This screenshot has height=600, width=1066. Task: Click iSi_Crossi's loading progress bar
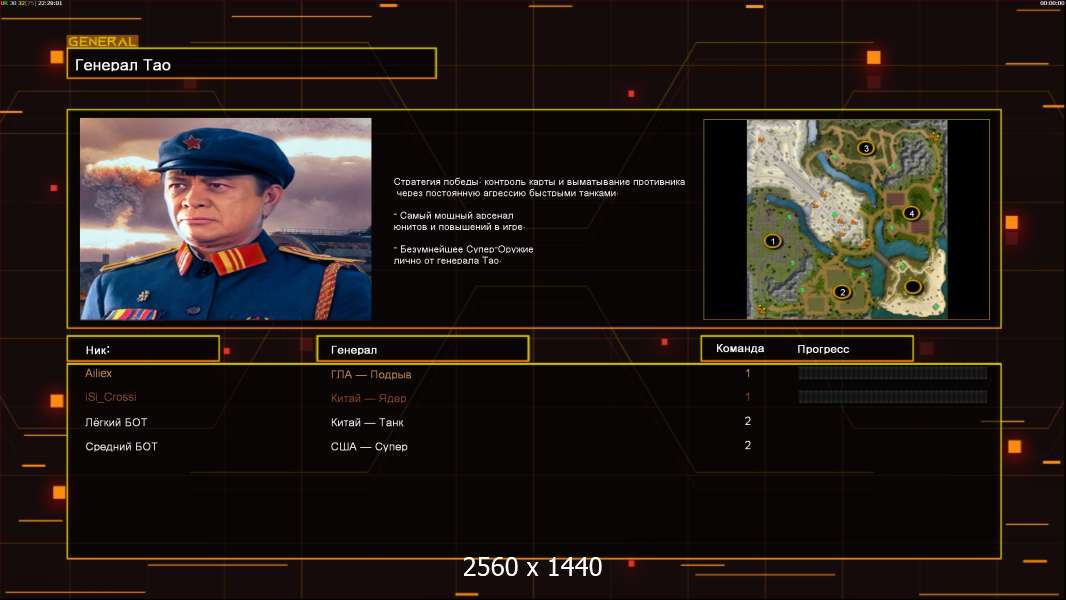coord(892,397)
